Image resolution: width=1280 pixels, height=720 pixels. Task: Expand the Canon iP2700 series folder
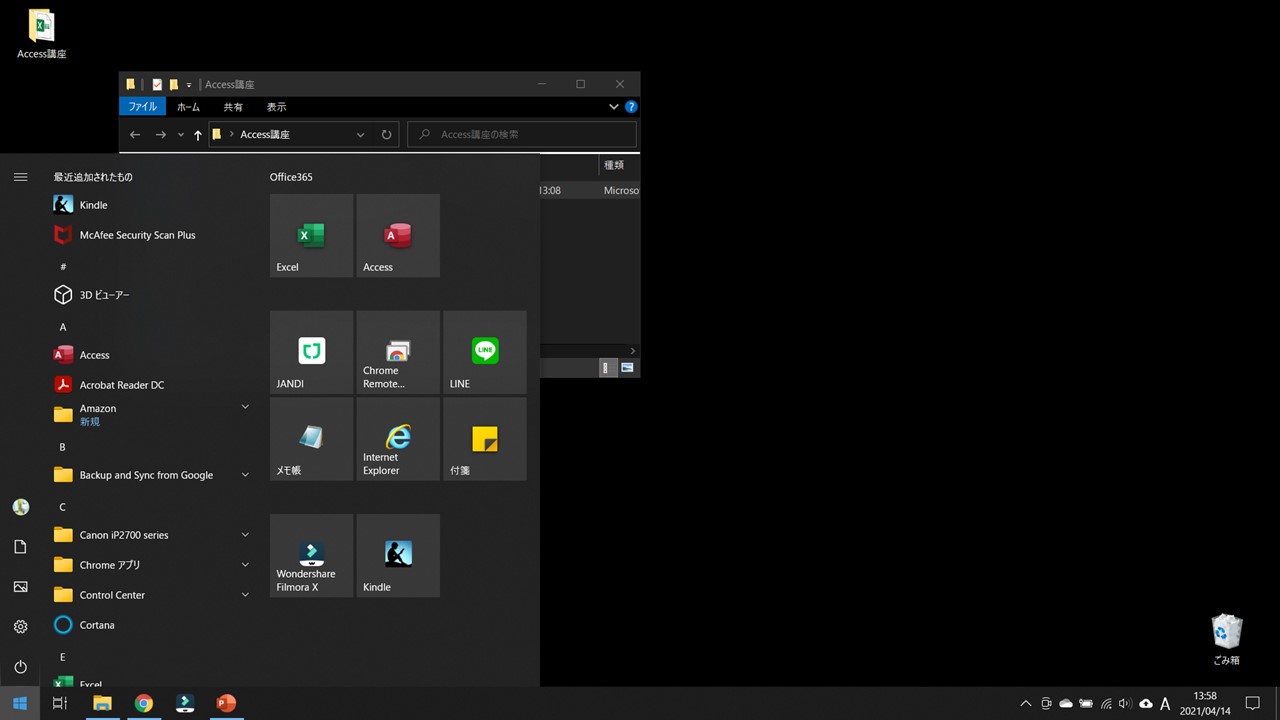pos(245,535)
